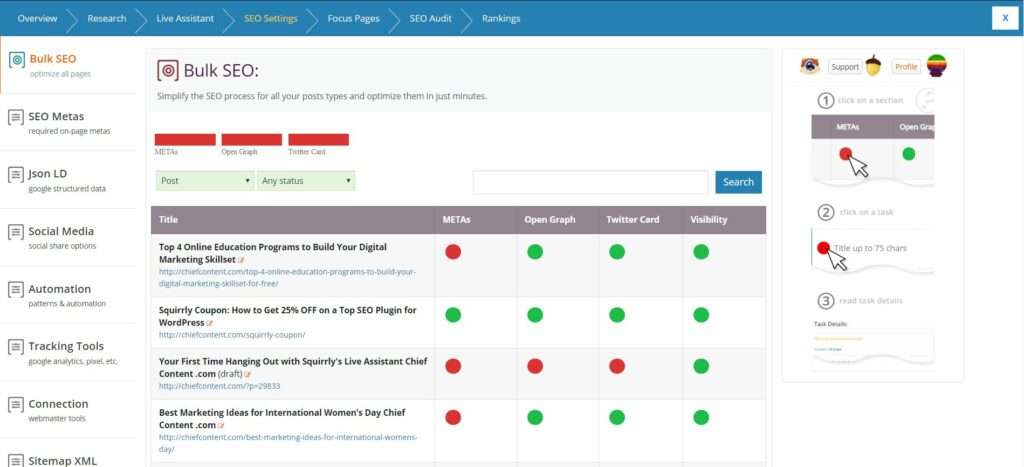Click the edit icon after Best Marketing Ideas title
Image resolution: width=1024 pixels, height=467 pixels.
click(221, 426)
